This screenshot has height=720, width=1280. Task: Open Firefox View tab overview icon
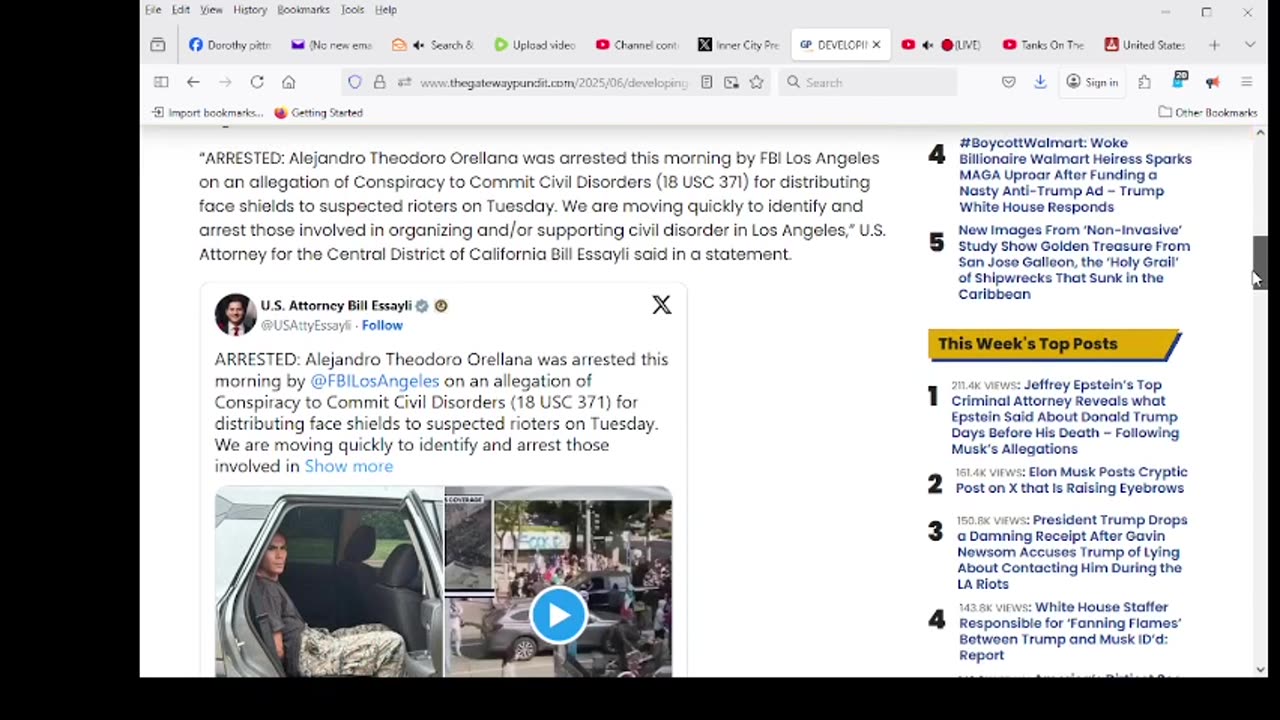tap(158, 45)
